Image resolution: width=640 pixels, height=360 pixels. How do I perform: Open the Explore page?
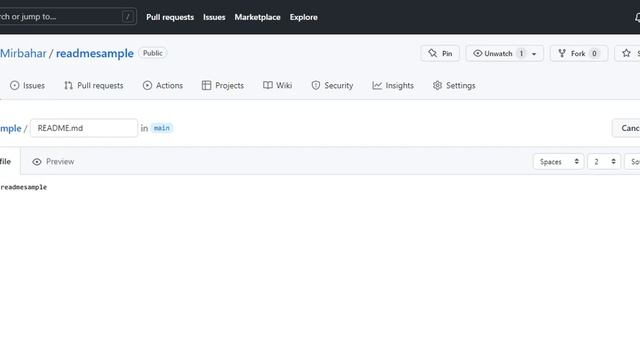tap(304, 17)
